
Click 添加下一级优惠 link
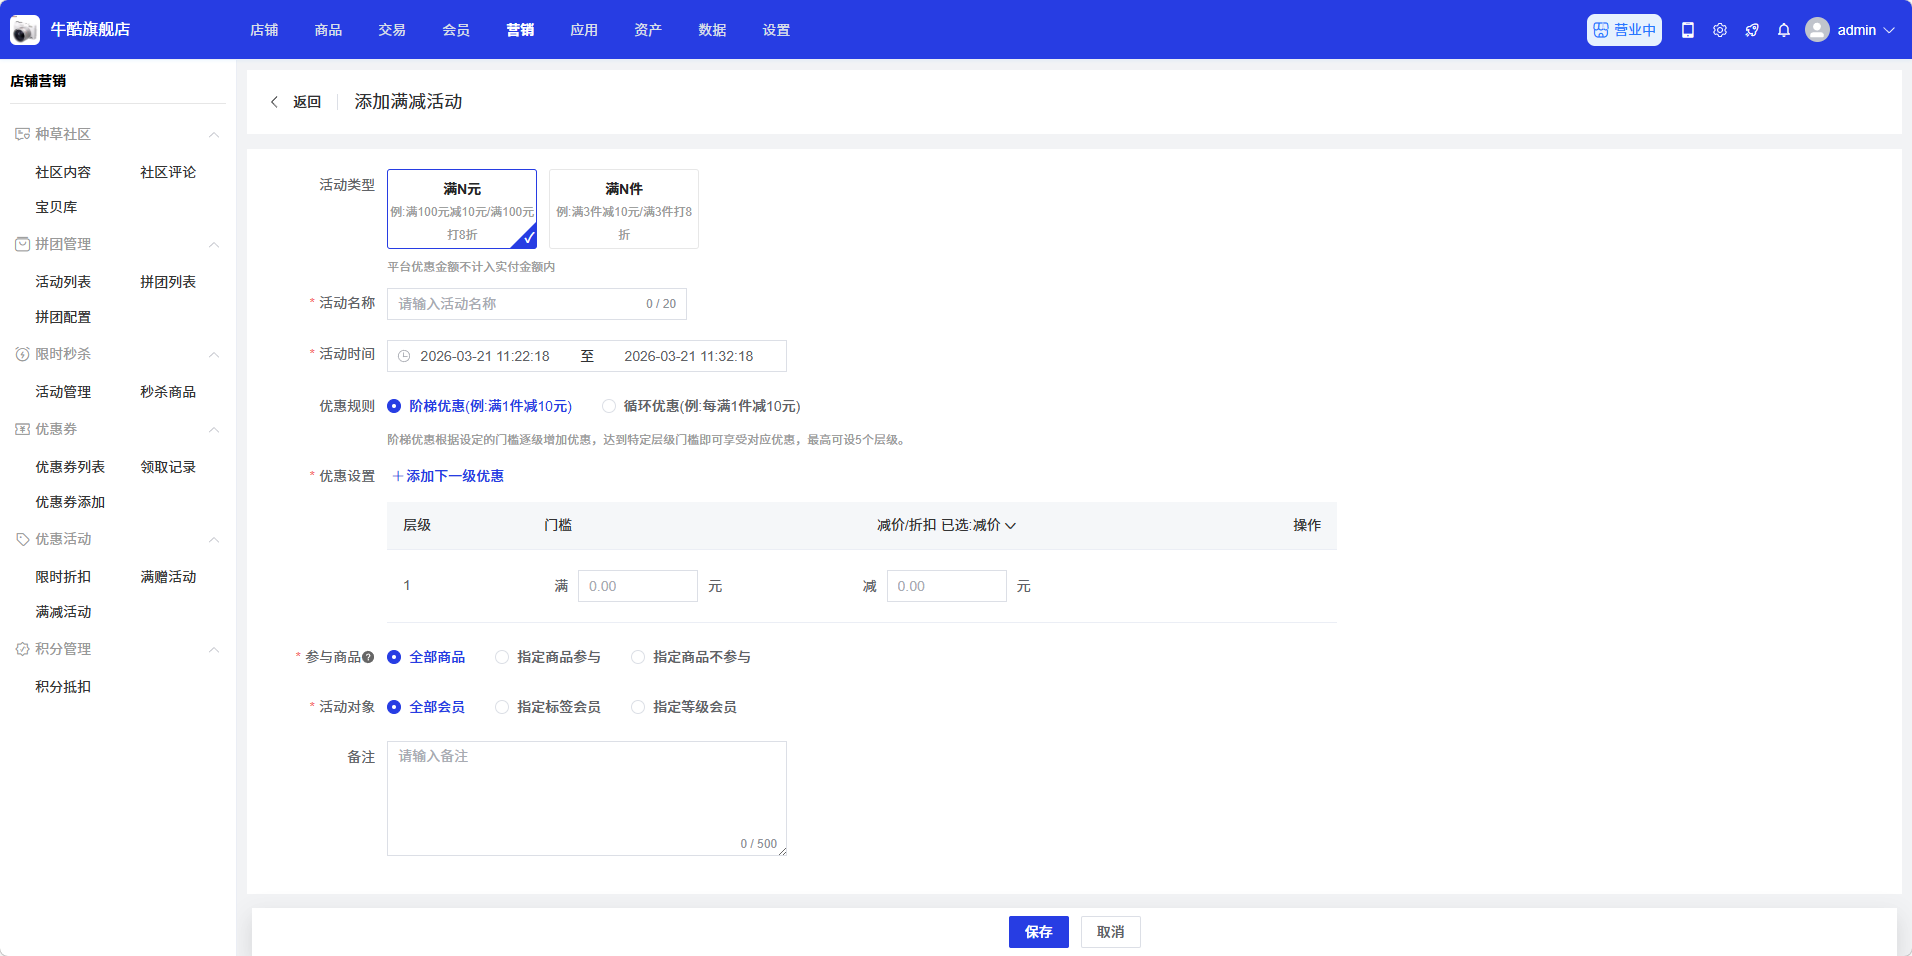click(448, 476)
